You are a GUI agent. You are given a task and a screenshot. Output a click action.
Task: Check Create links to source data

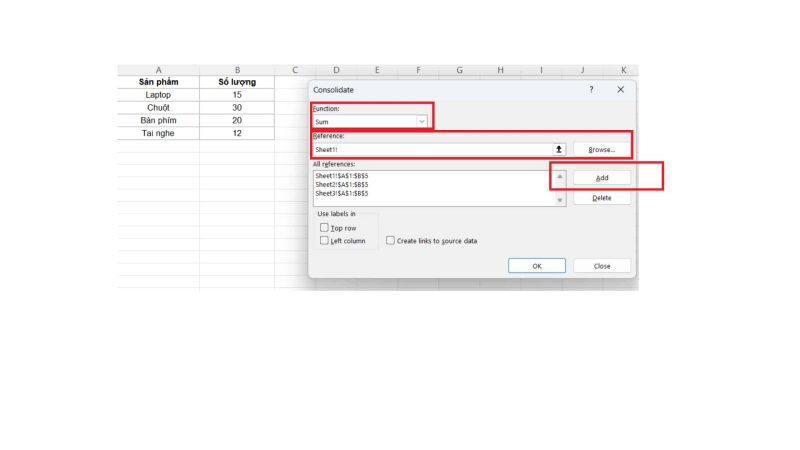[390, 240]
